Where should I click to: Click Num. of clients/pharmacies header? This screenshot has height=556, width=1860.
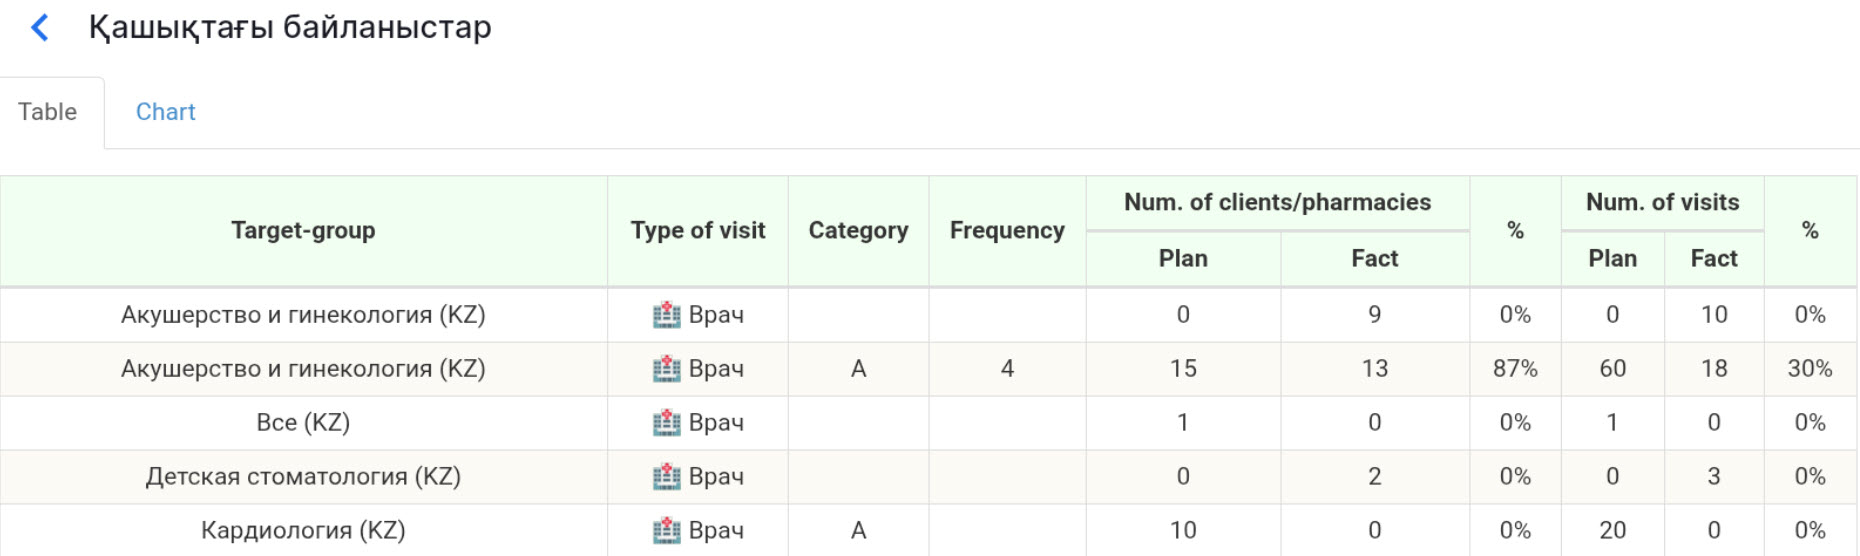[1277, 203]
